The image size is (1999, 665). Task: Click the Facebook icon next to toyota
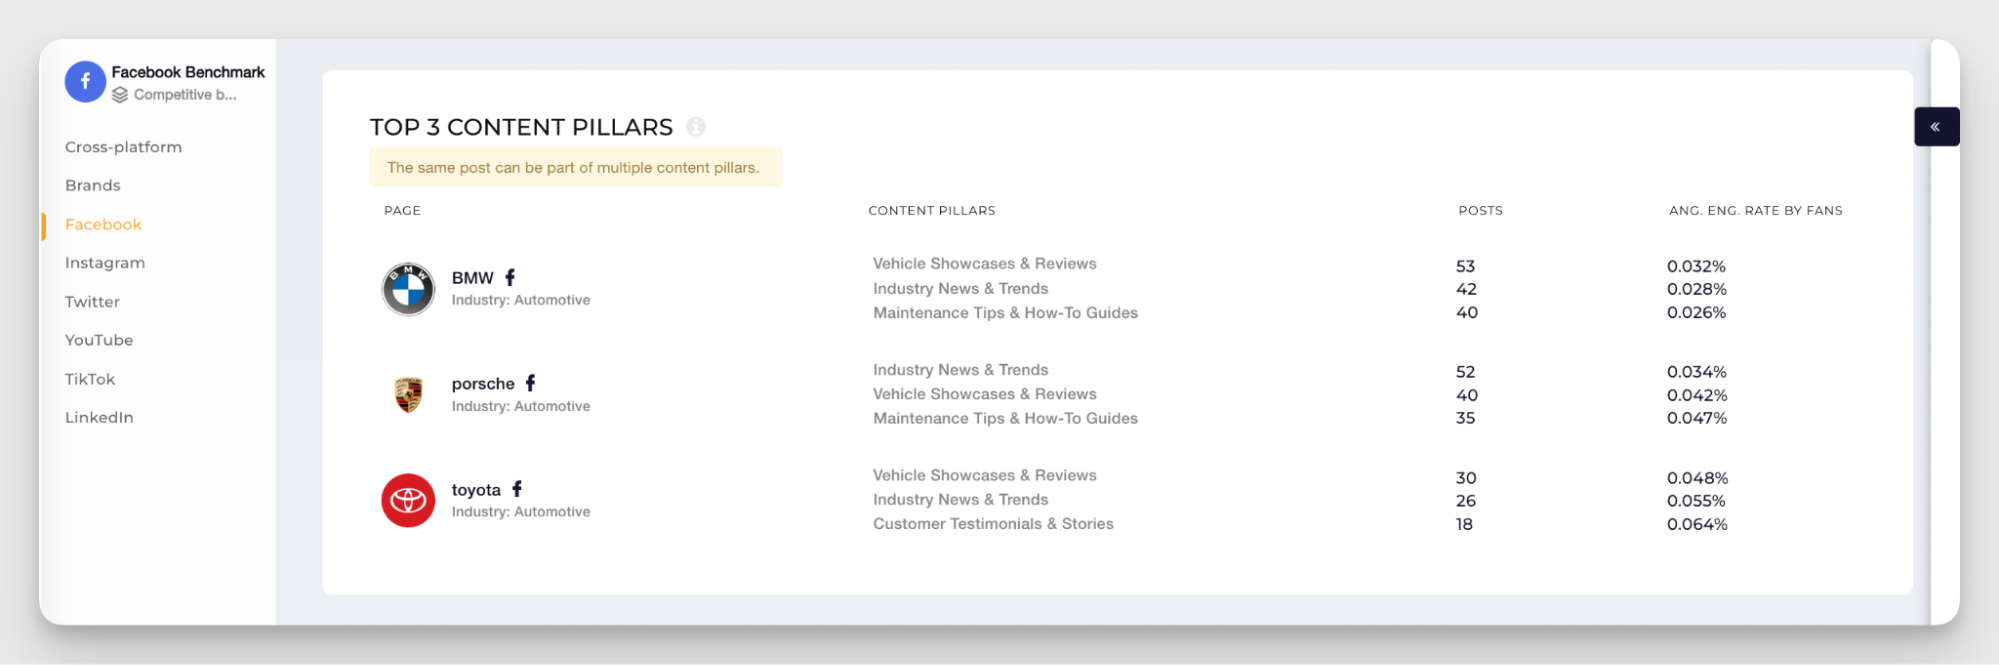(x=517, y=489)
